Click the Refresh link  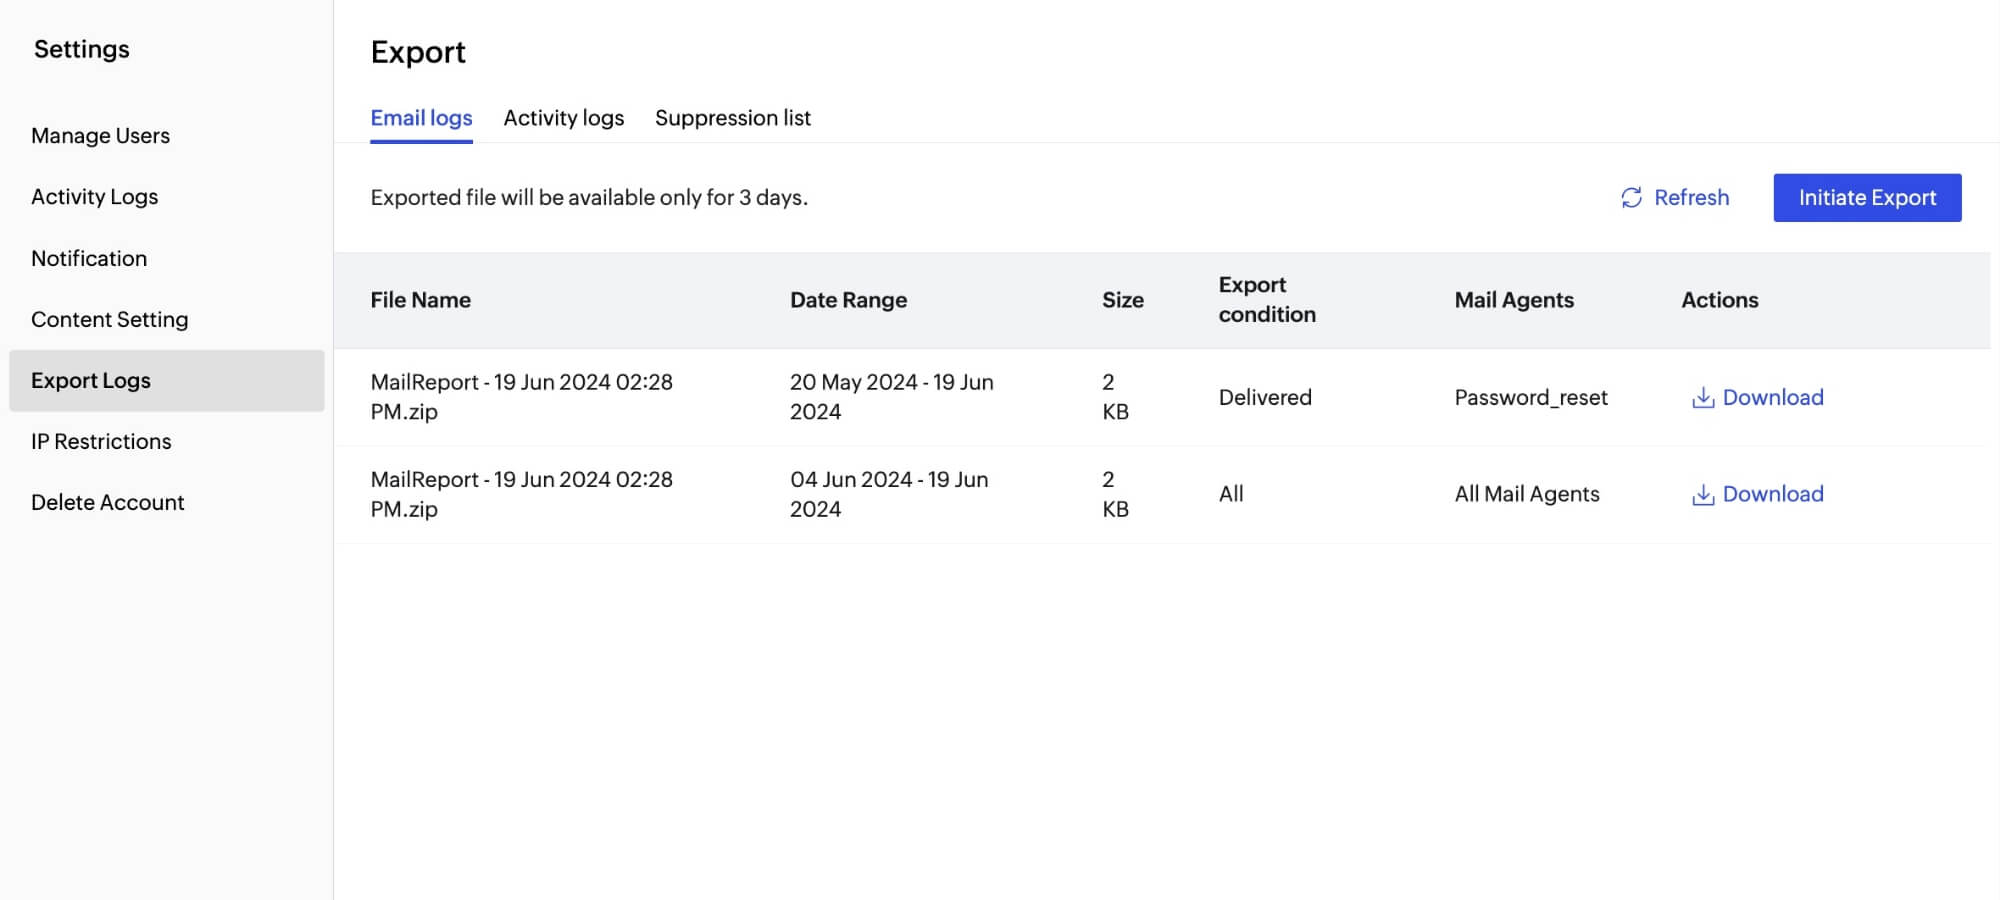[x=1691, y=197]
